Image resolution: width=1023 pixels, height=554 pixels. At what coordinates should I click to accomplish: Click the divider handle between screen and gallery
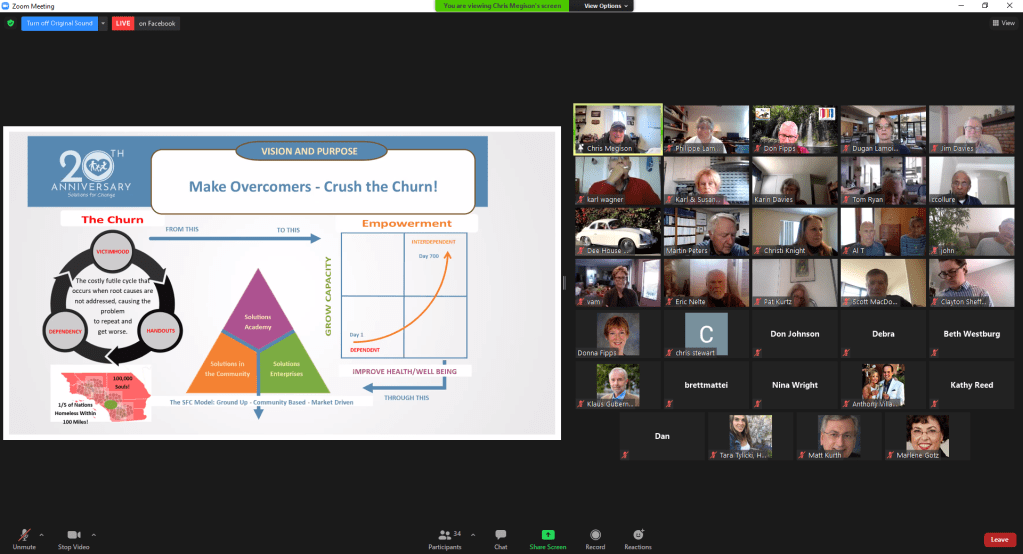pyautogui.click(x=565, y=282)
